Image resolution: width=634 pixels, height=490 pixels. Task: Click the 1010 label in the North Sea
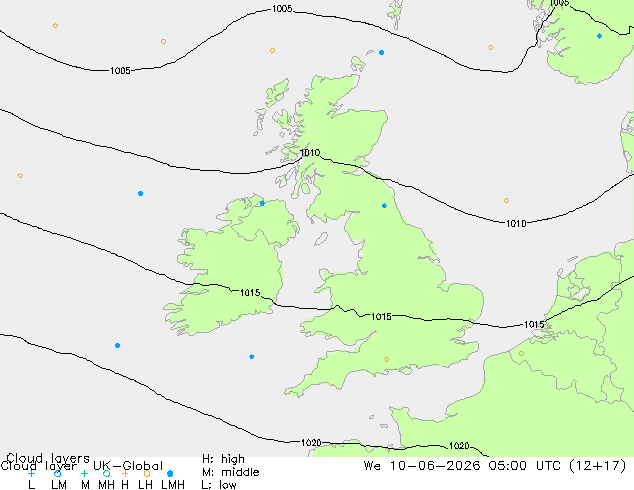click(516, 223)
